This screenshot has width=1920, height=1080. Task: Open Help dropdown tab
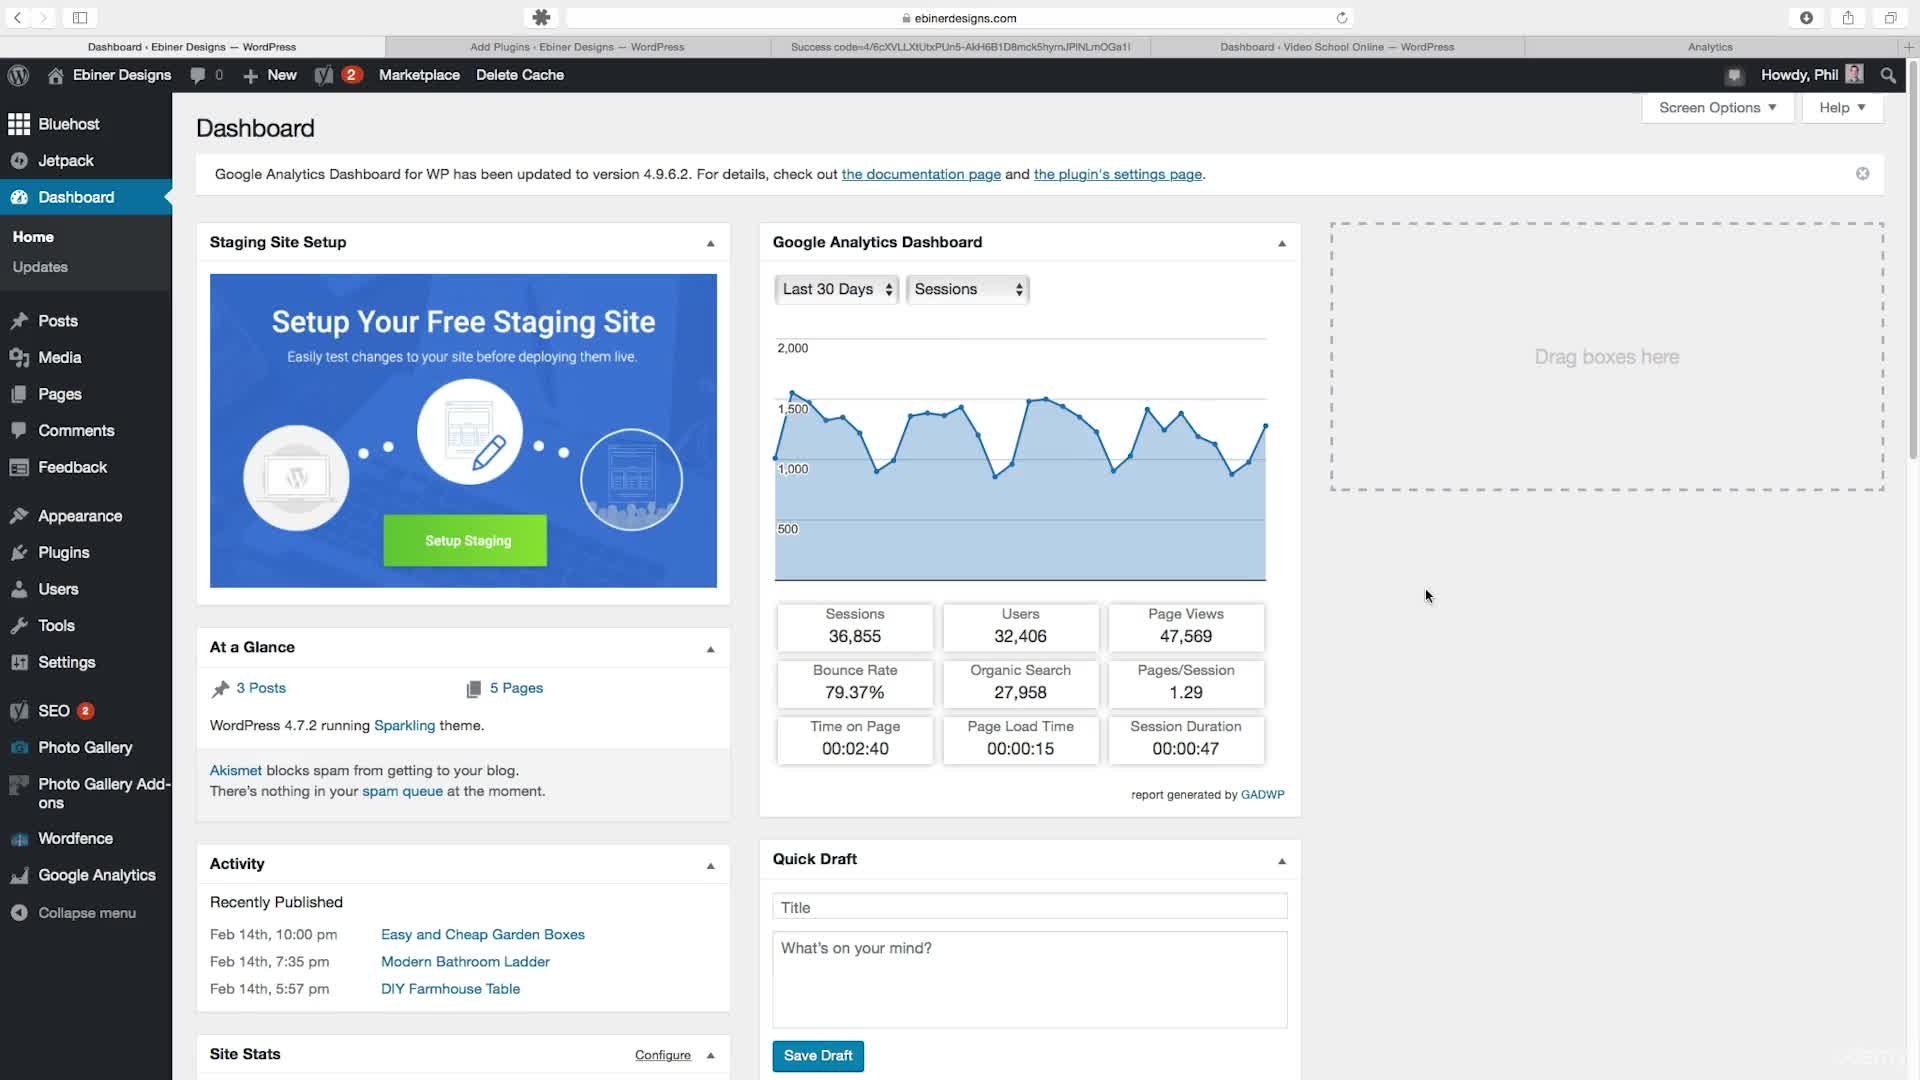pos(1842,108)
